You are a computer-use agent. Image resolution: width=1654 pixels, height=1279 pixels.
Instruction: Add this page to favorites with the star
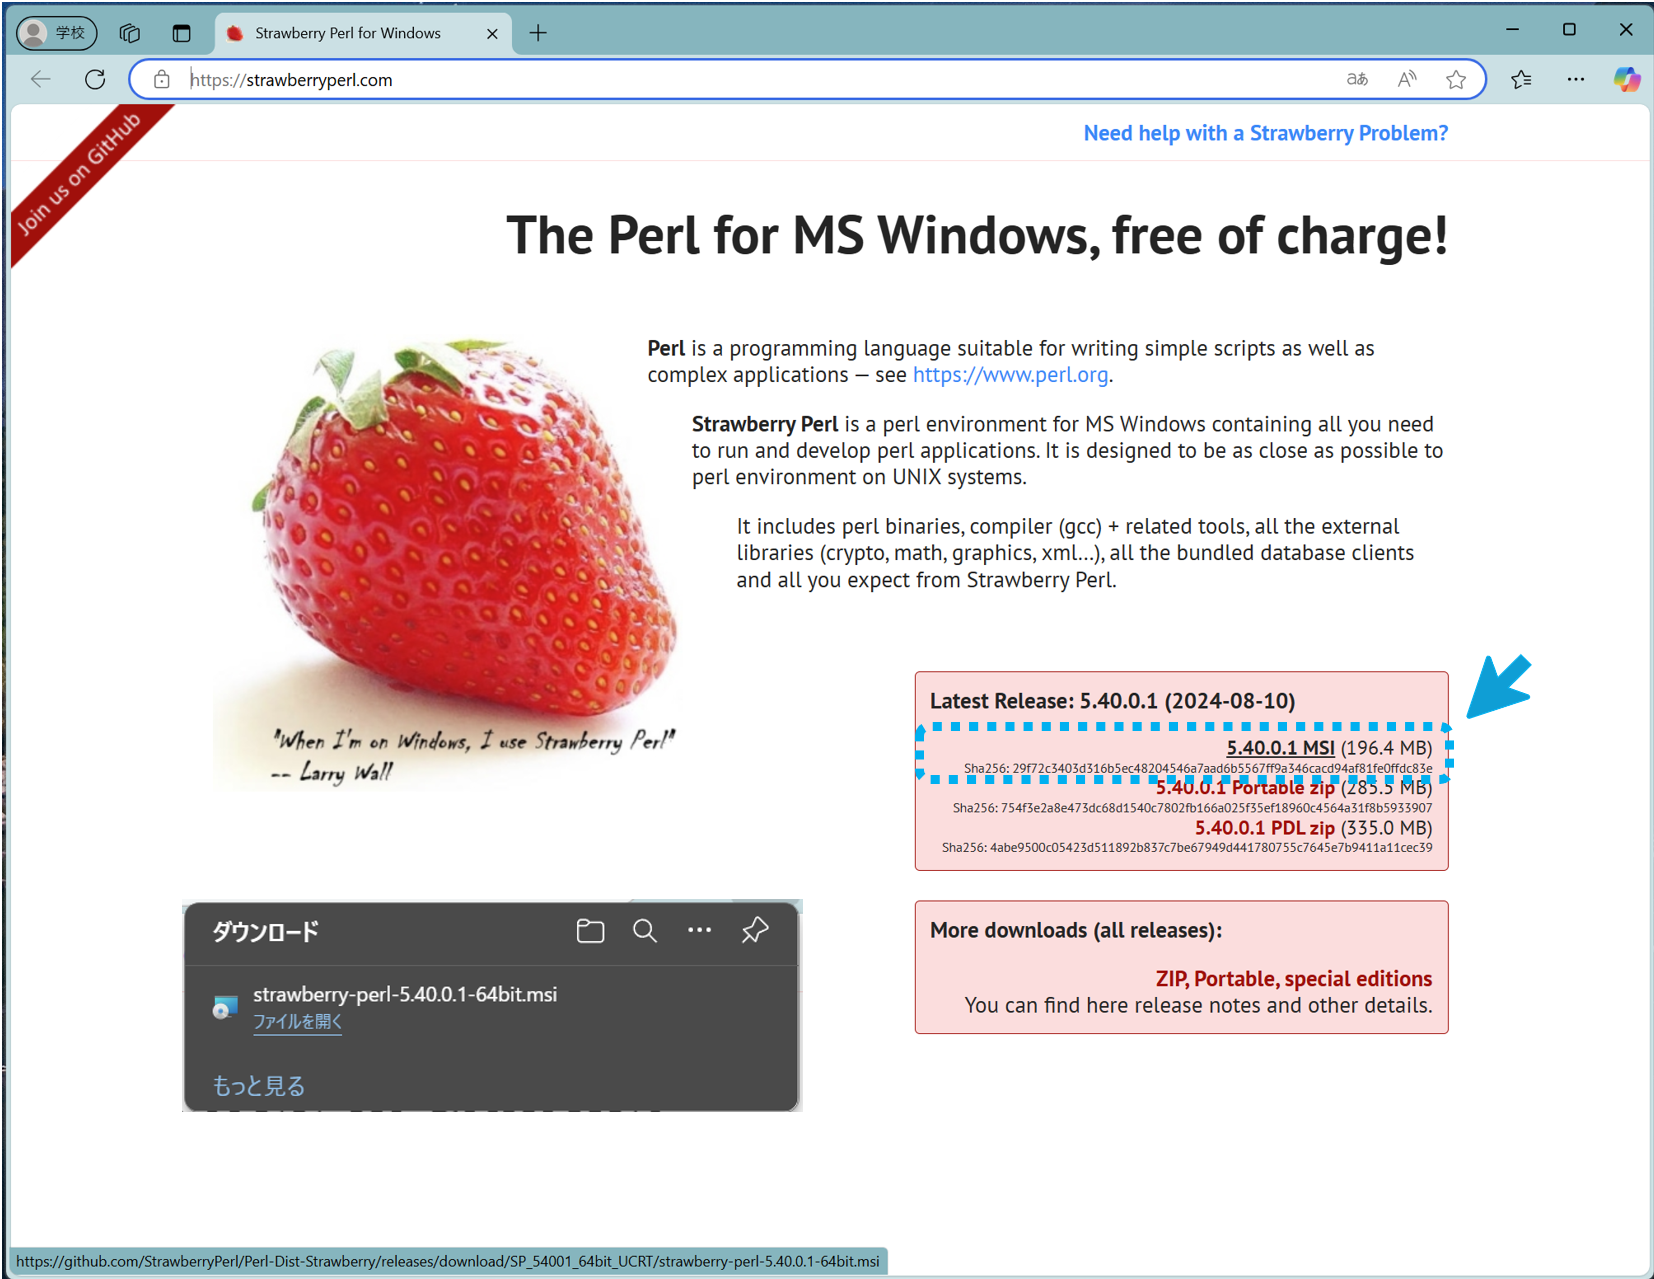click(x=1456, y=79)
